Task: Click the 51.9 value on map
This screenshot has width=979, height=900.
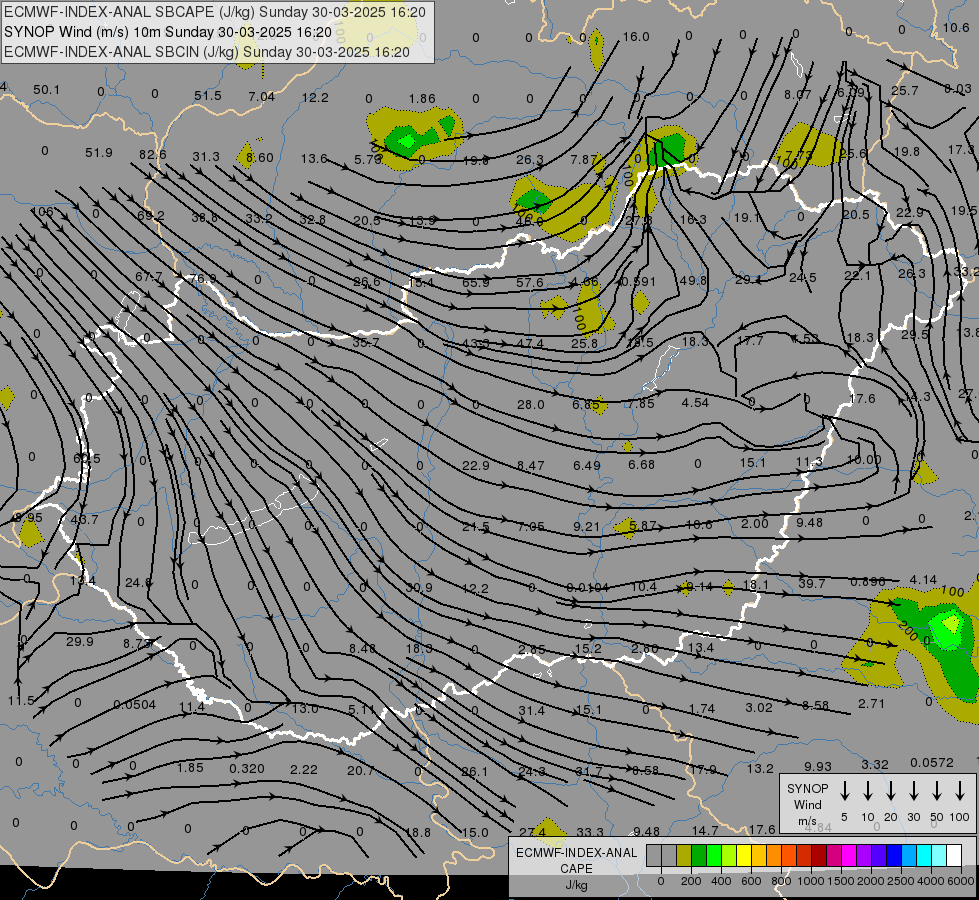Action: pos(99,152)
